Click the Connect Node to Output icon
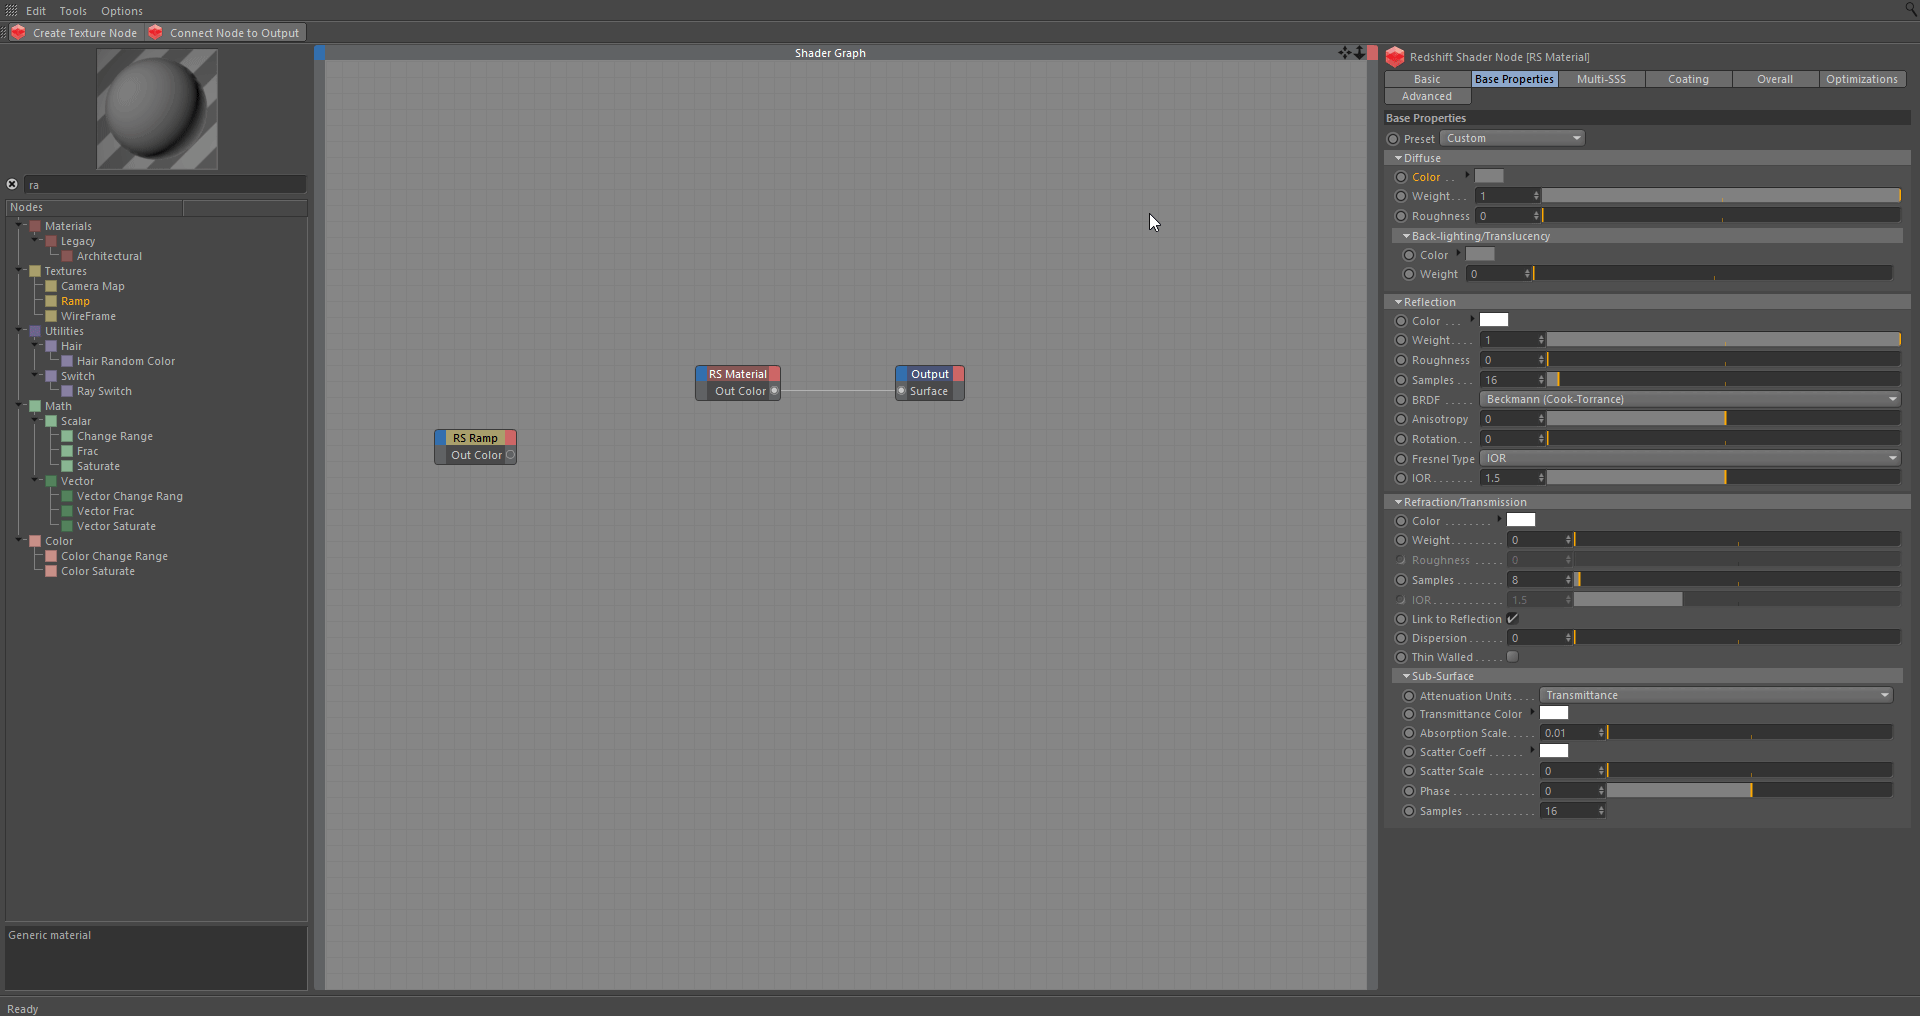 pos(155,33)
